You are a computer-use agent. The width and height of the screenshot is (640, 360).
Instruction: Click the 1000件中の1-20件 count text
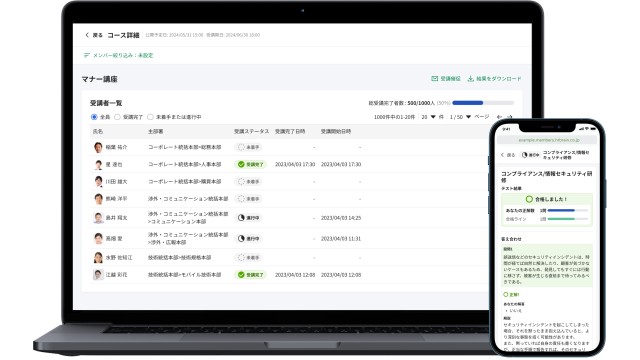pos(394,117)
